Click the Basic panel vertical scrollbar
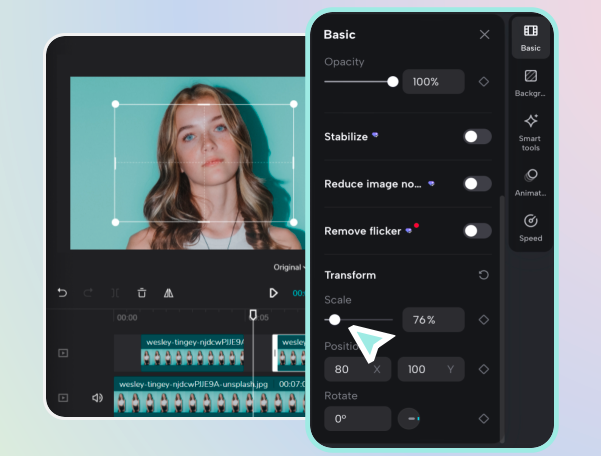 (x=502, y=319)
